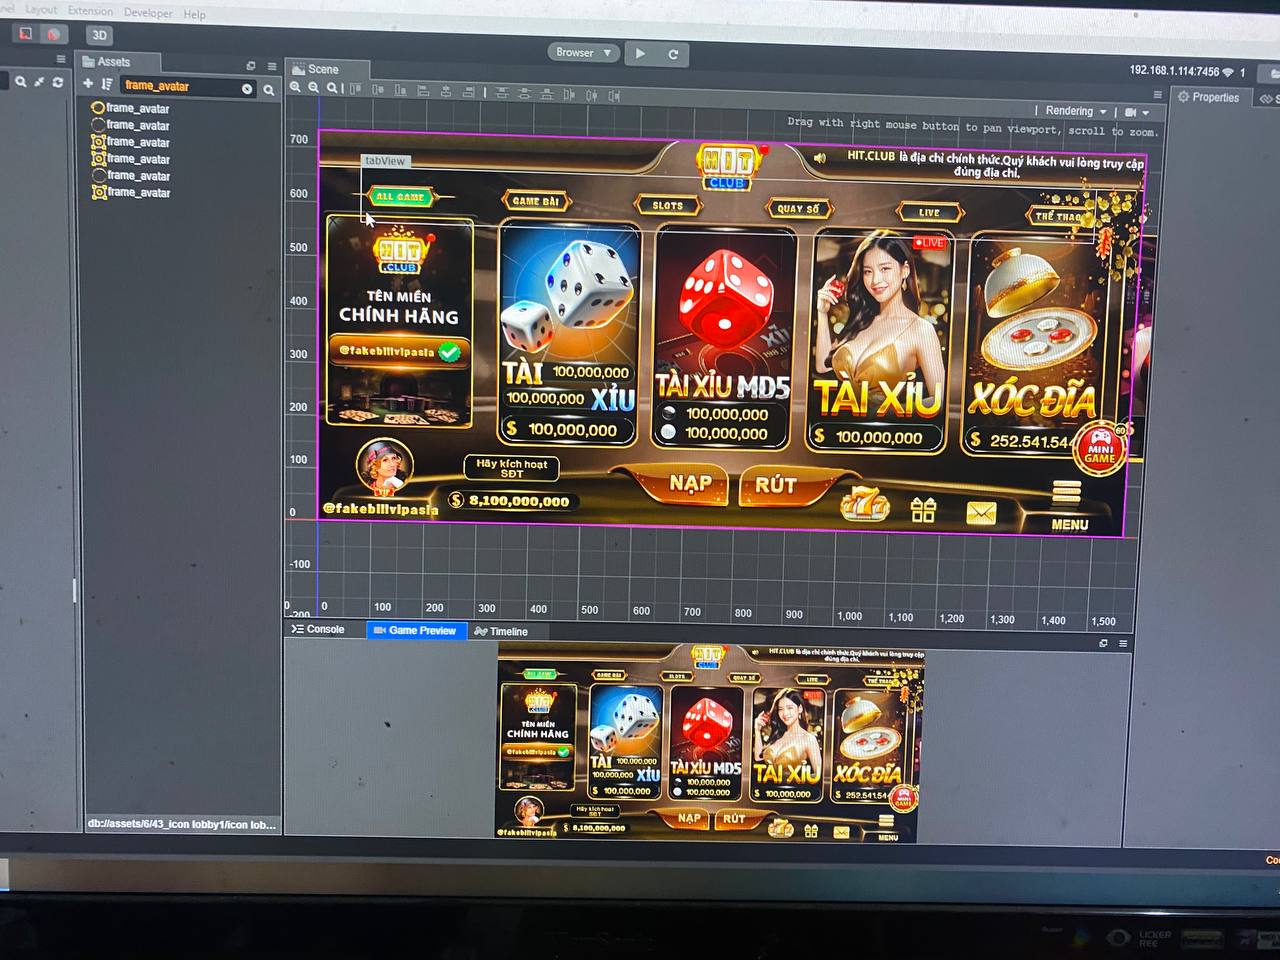Open the Assets panel menu icon

271,66
